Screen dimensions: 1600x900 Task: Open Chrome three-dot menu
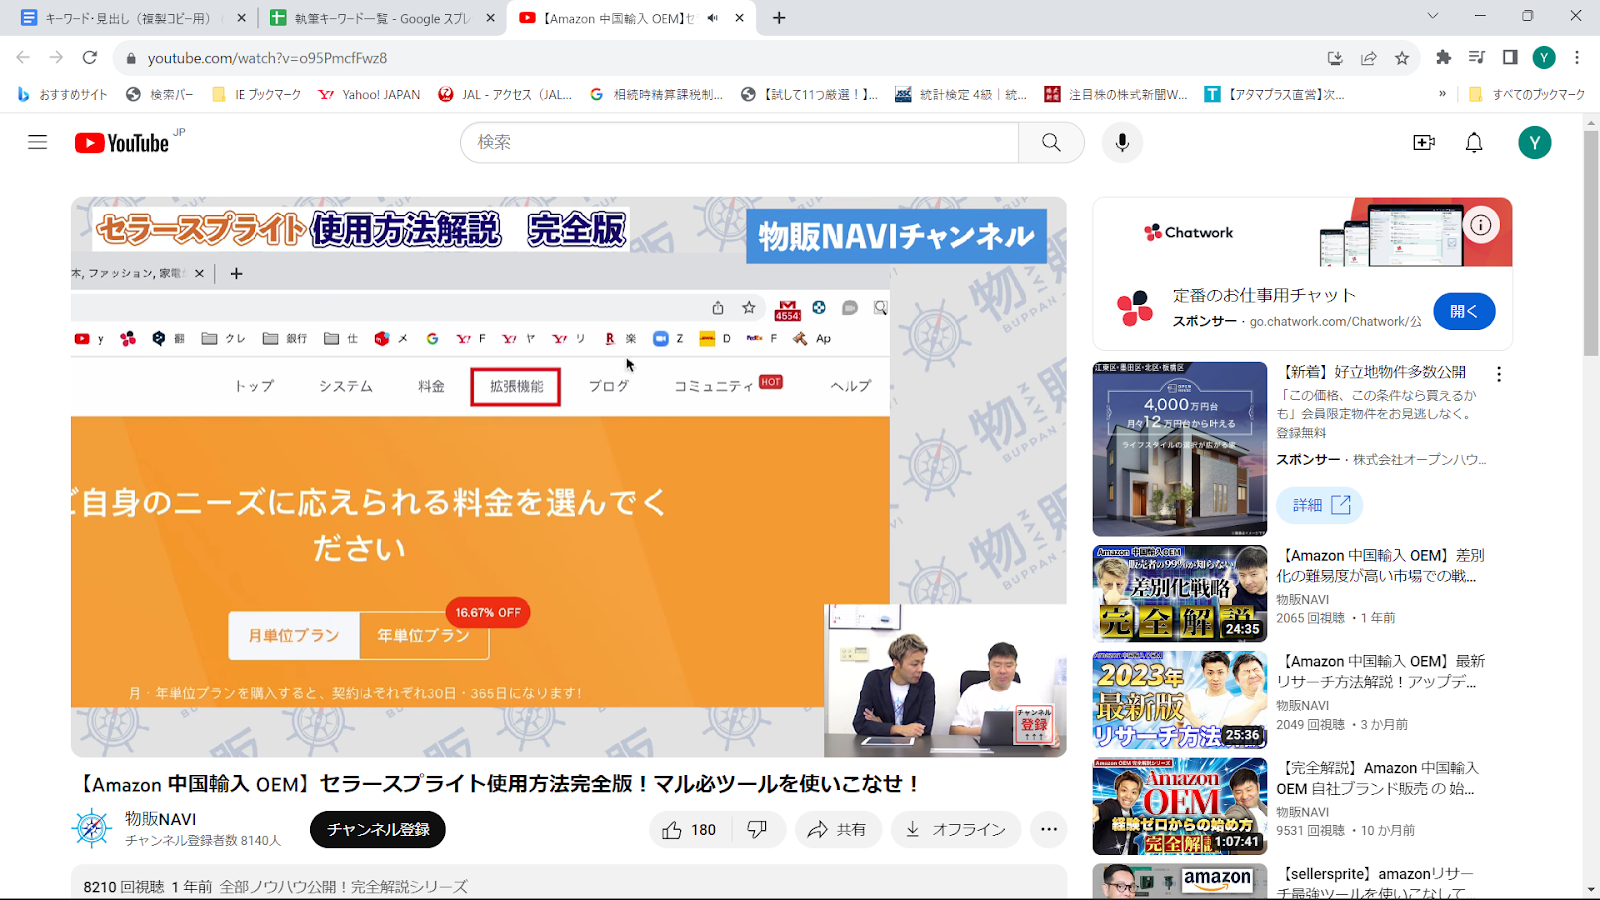coord(1577,58)
